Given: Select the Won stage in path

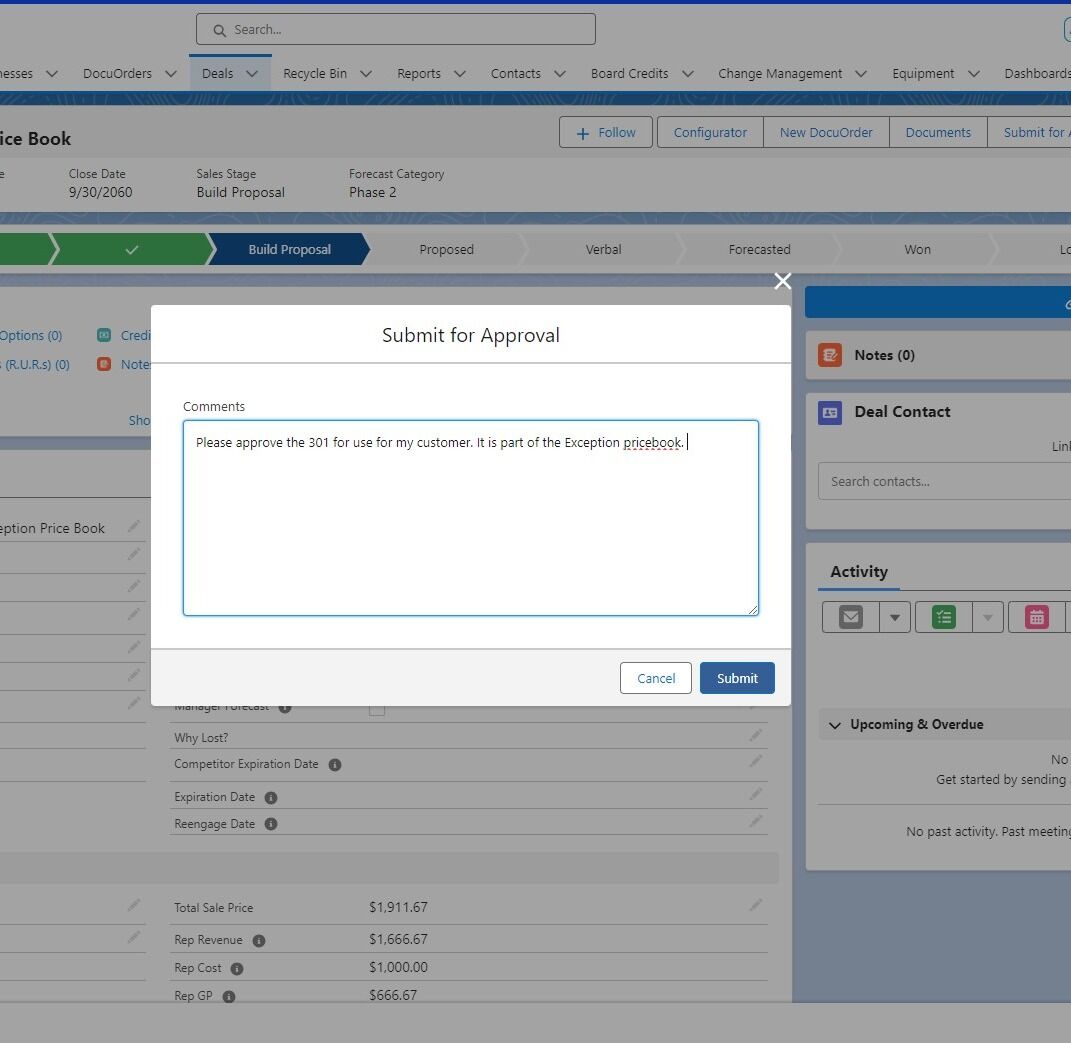Looking at the screenshot, I should coord(917,249).
